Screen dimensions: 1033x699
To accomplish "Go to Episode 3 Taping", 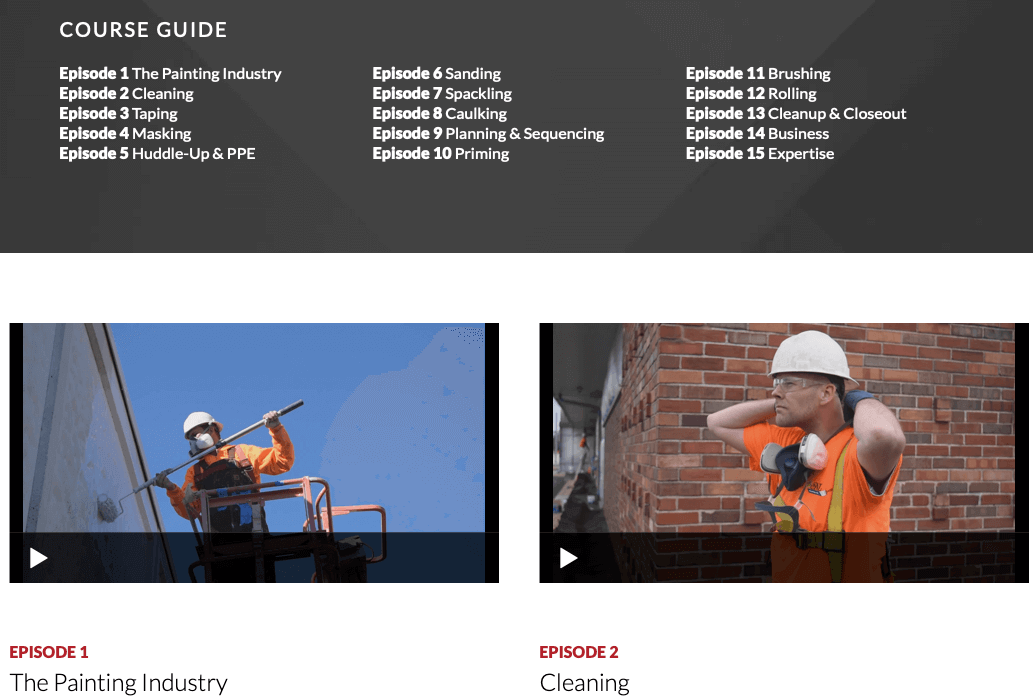I will click(119, 113).
